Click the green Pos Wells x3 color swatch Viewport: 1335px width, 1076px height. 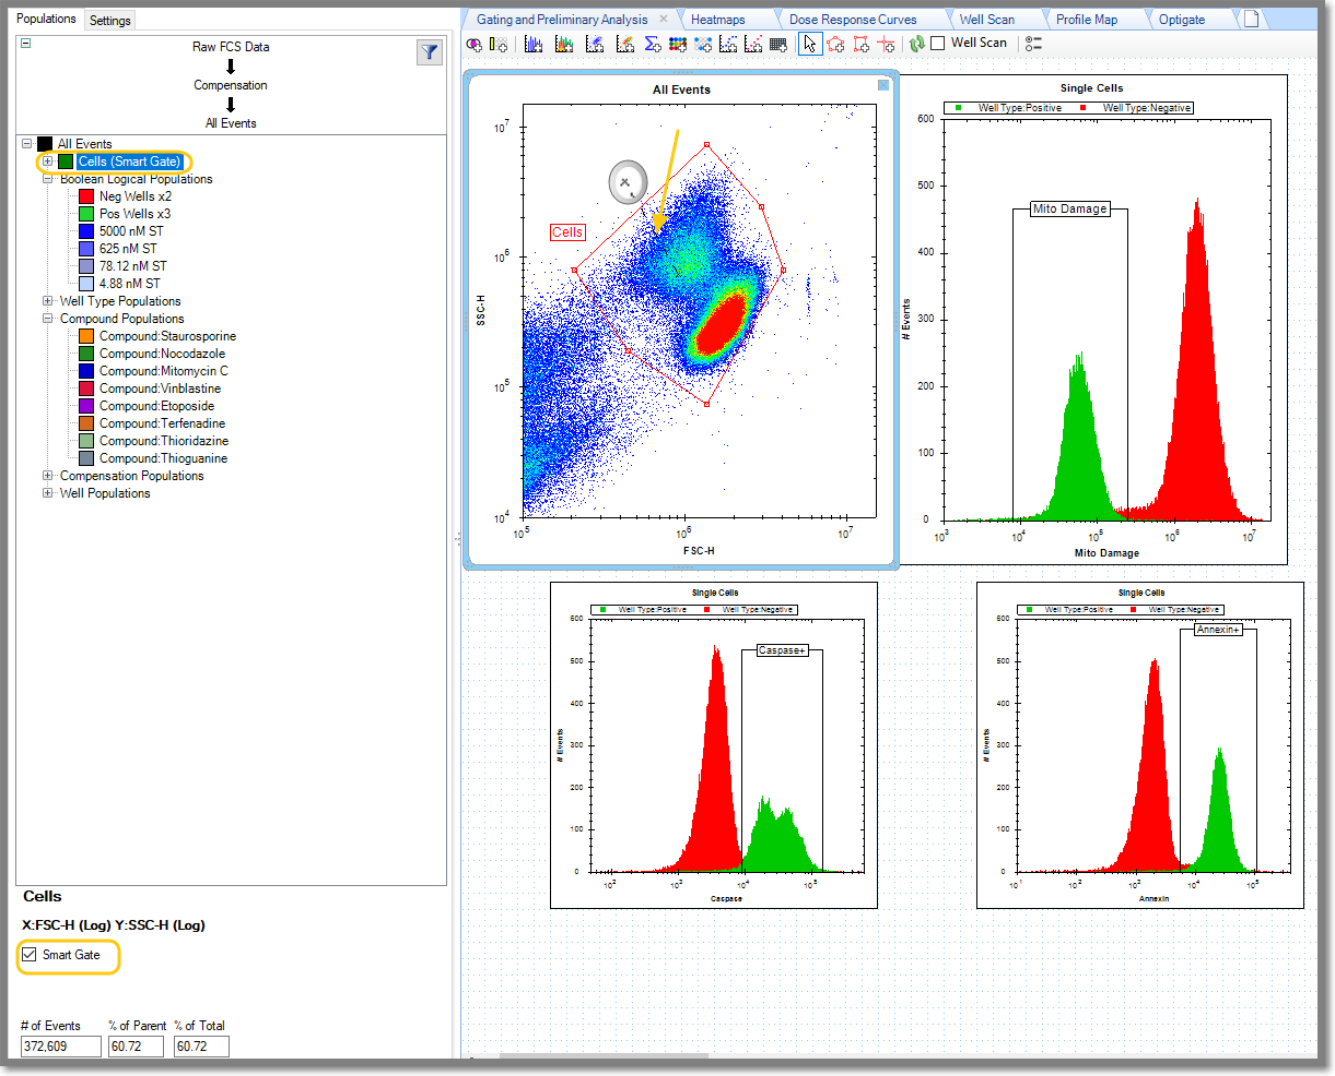(86, 214)
